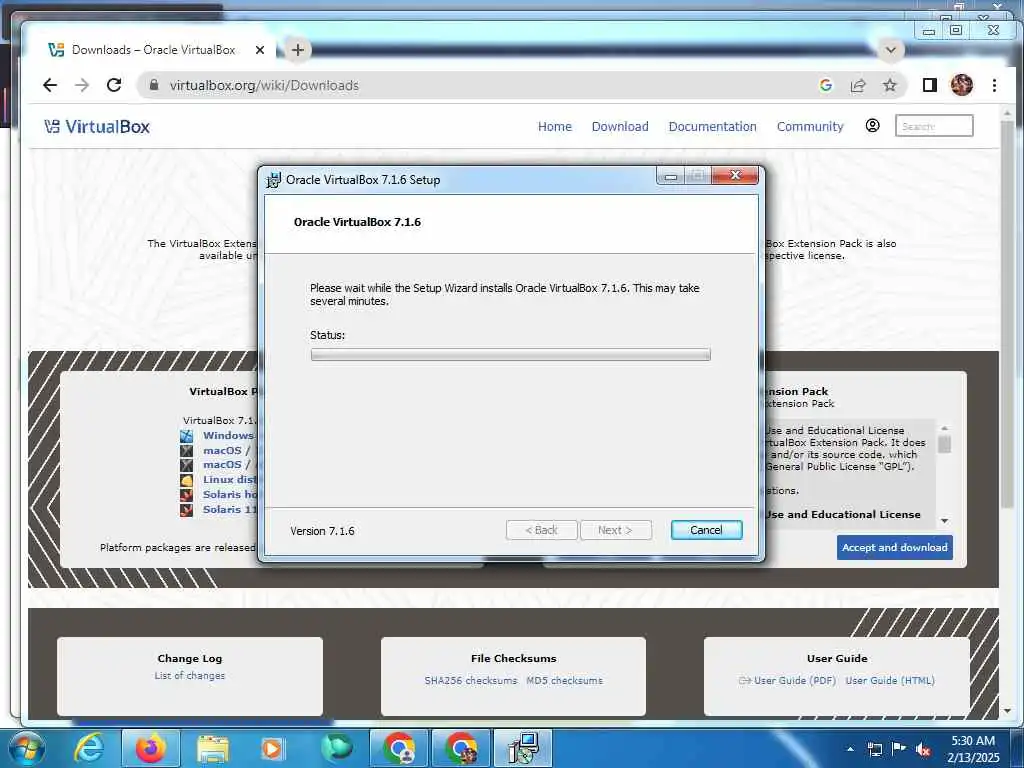View site information via the lock icon
The image size is (1024, 768).
tap(154, 85)
